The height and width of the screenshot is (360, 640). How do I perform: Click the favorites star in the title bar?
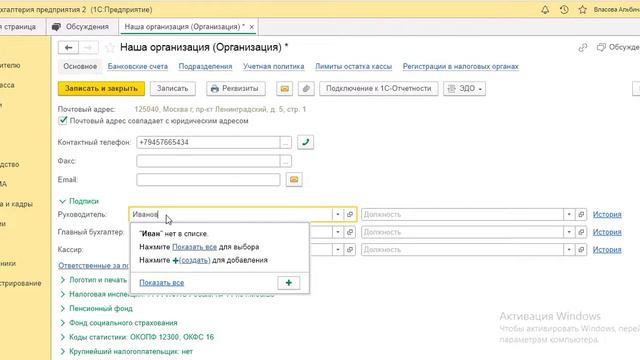(582, 9)
